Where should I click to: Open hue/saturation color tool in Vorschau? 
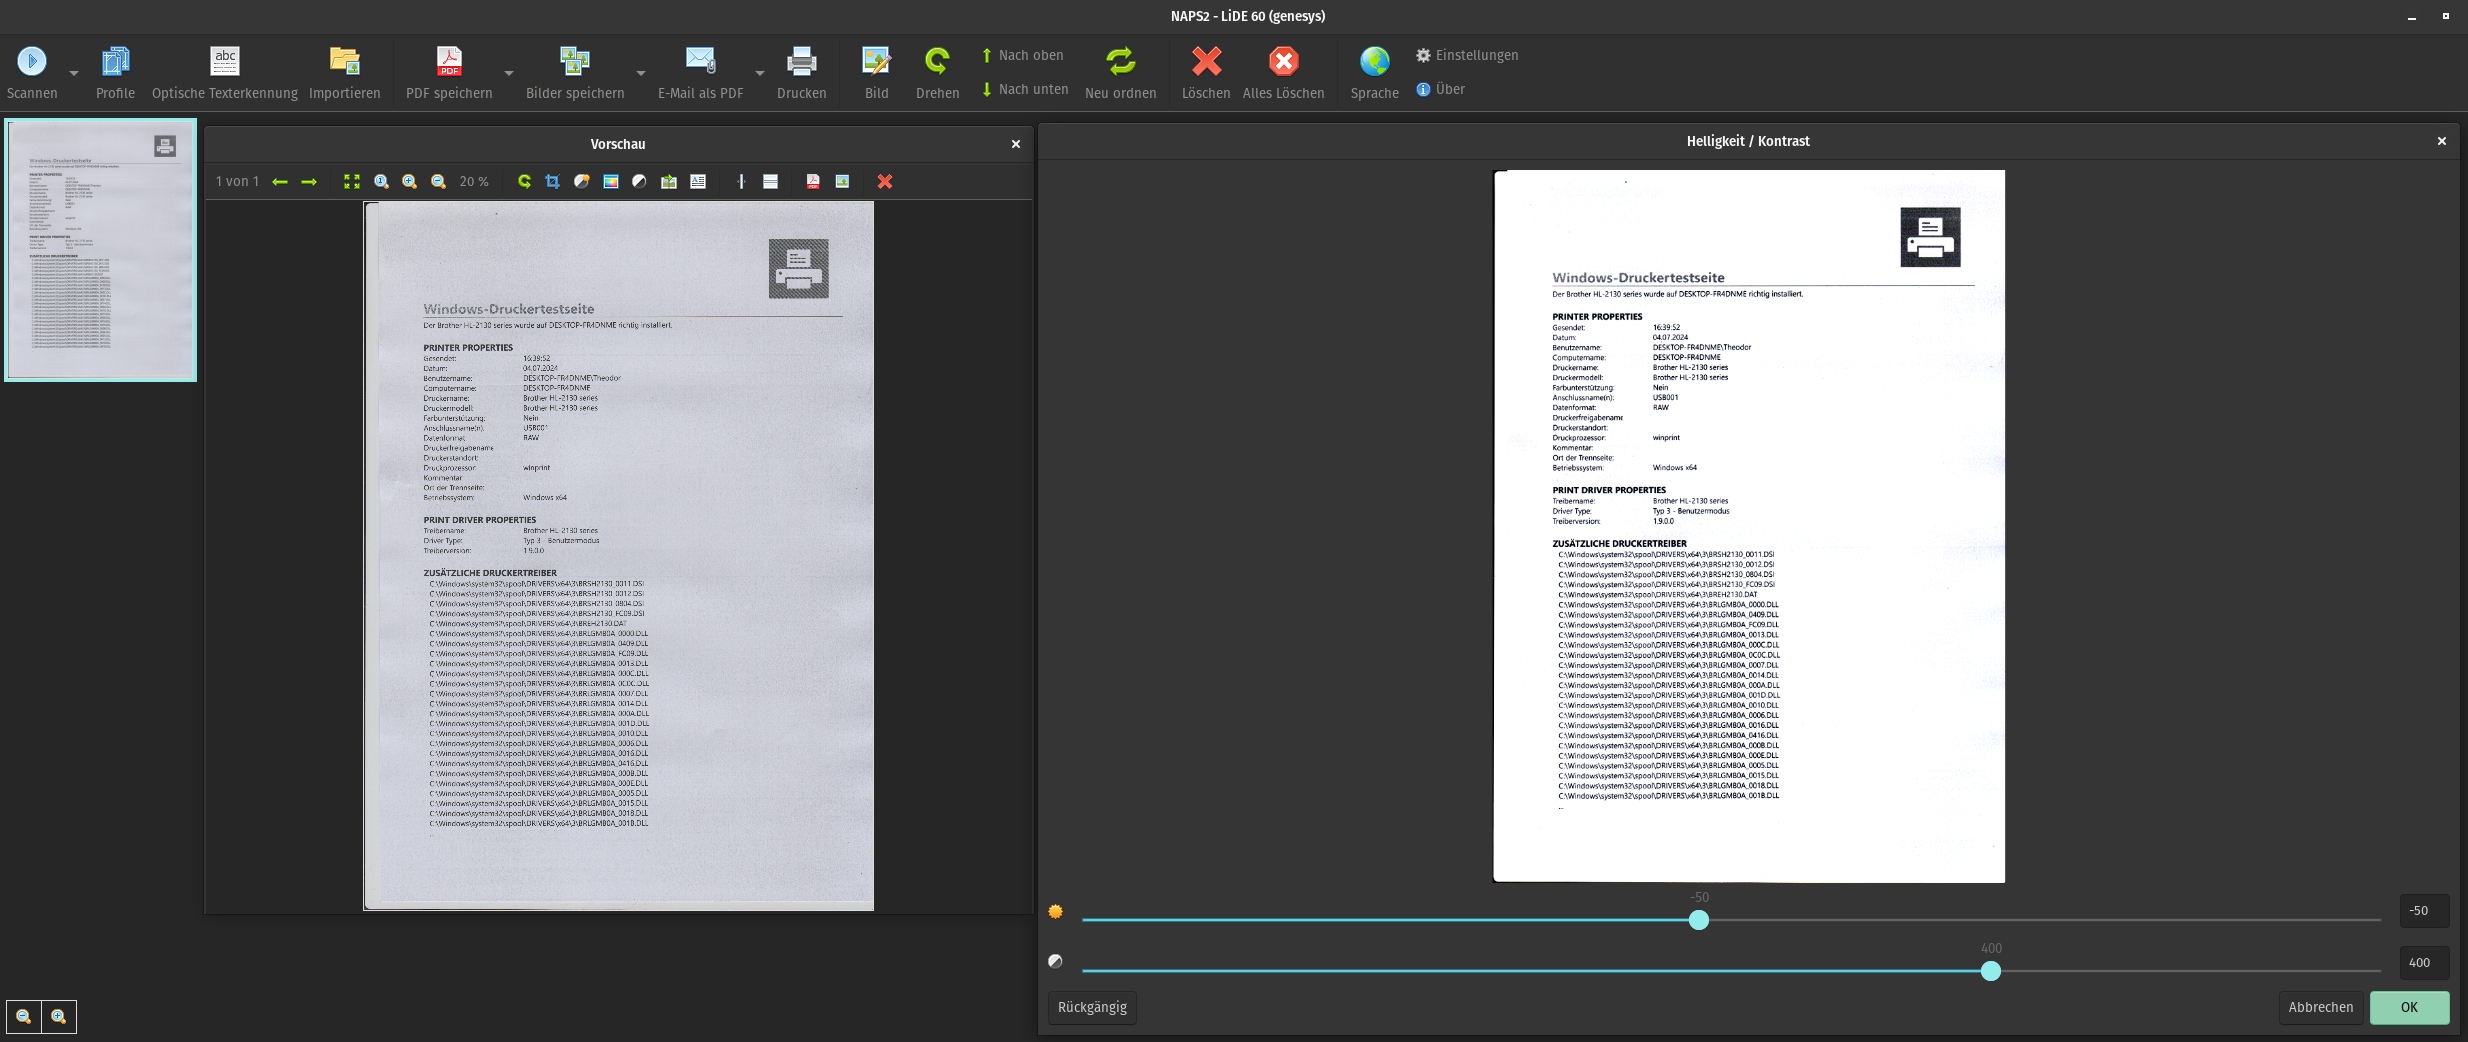tap(611, 182)
